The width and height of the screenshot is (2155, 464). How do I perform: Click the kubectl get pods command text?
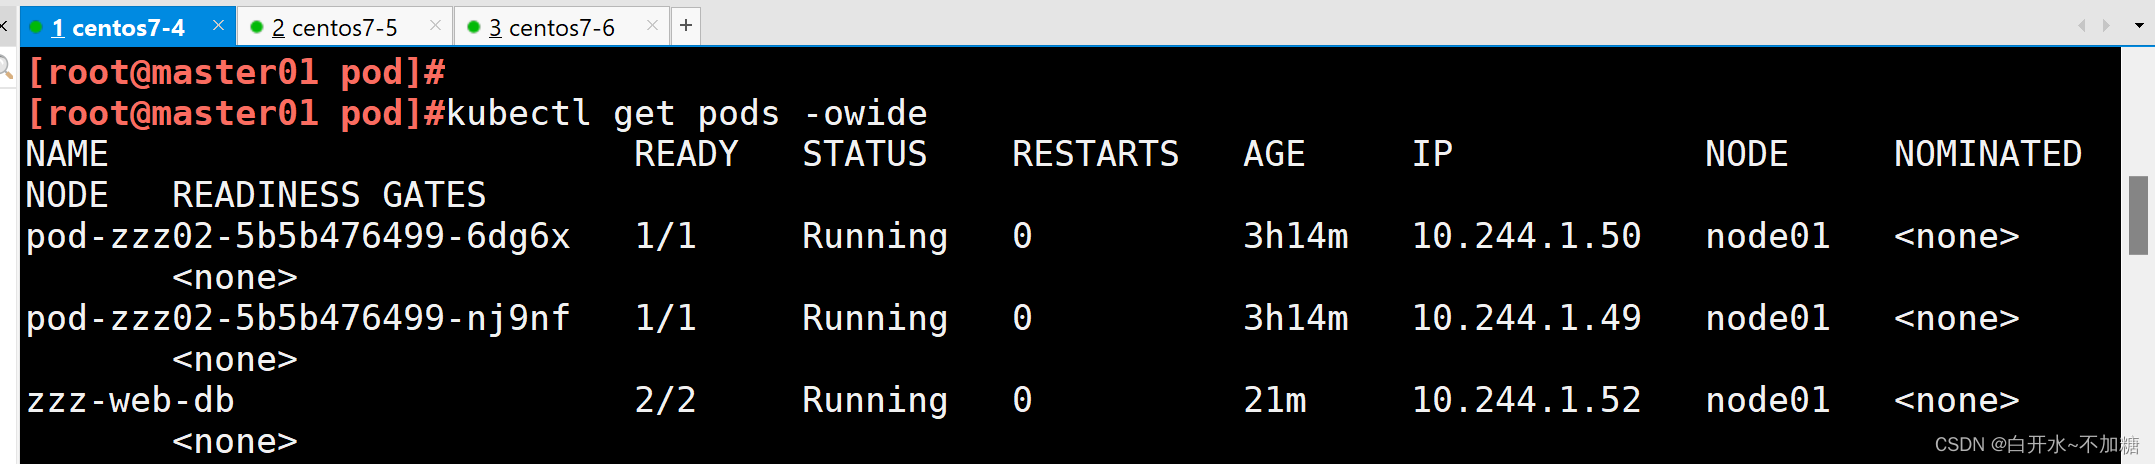[687, 114]
